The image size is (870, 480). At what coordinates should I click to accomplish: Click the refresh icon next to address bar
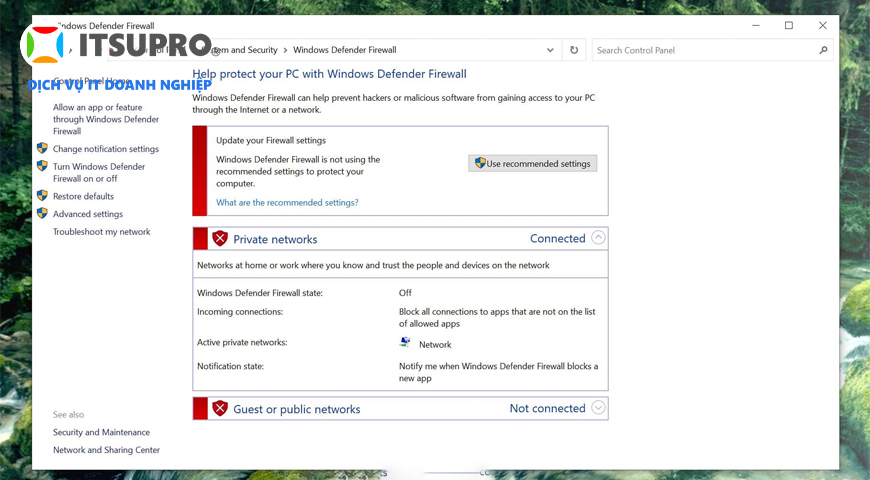coord(574,50)
